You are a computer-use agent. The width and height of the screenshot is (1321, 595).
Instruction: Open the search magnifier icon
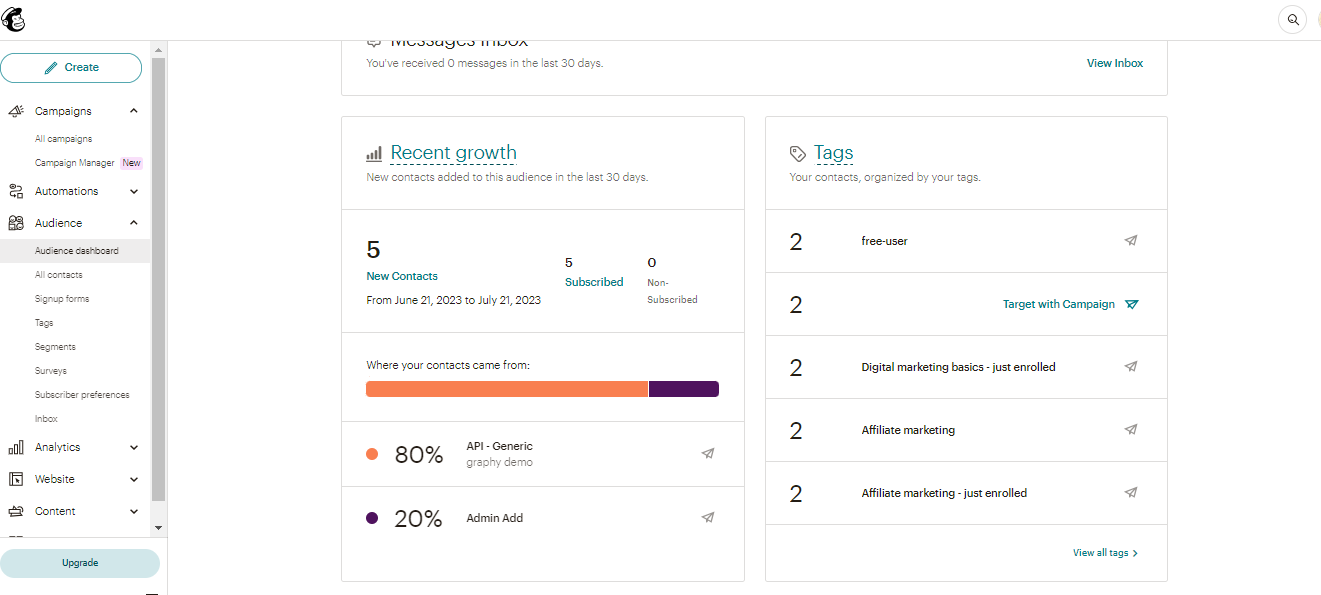[x=1292, y=20]
